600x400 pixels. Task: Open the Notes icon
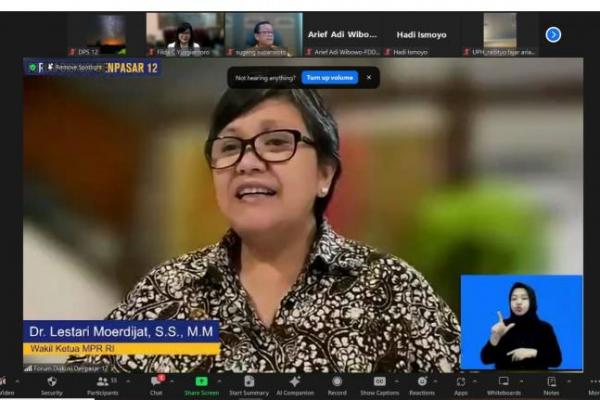coord(551,382)
